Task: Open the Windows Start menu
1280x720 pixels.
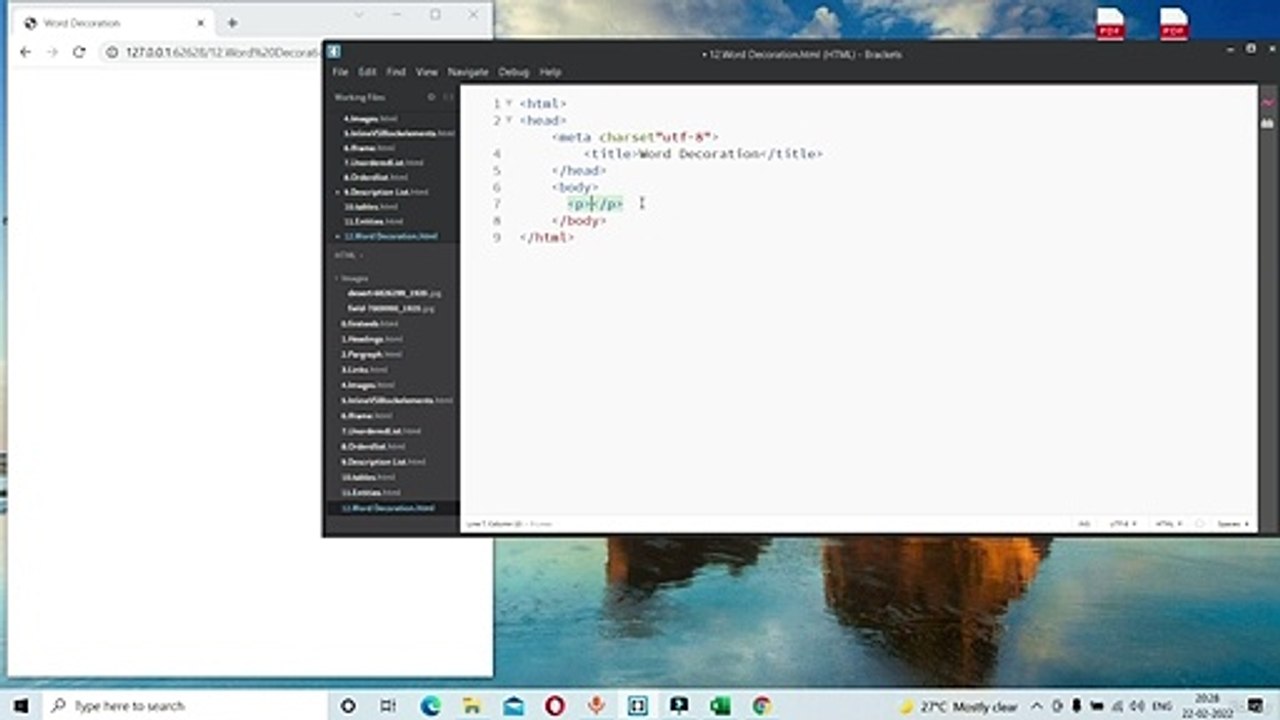Action: (x=20, y=706)
